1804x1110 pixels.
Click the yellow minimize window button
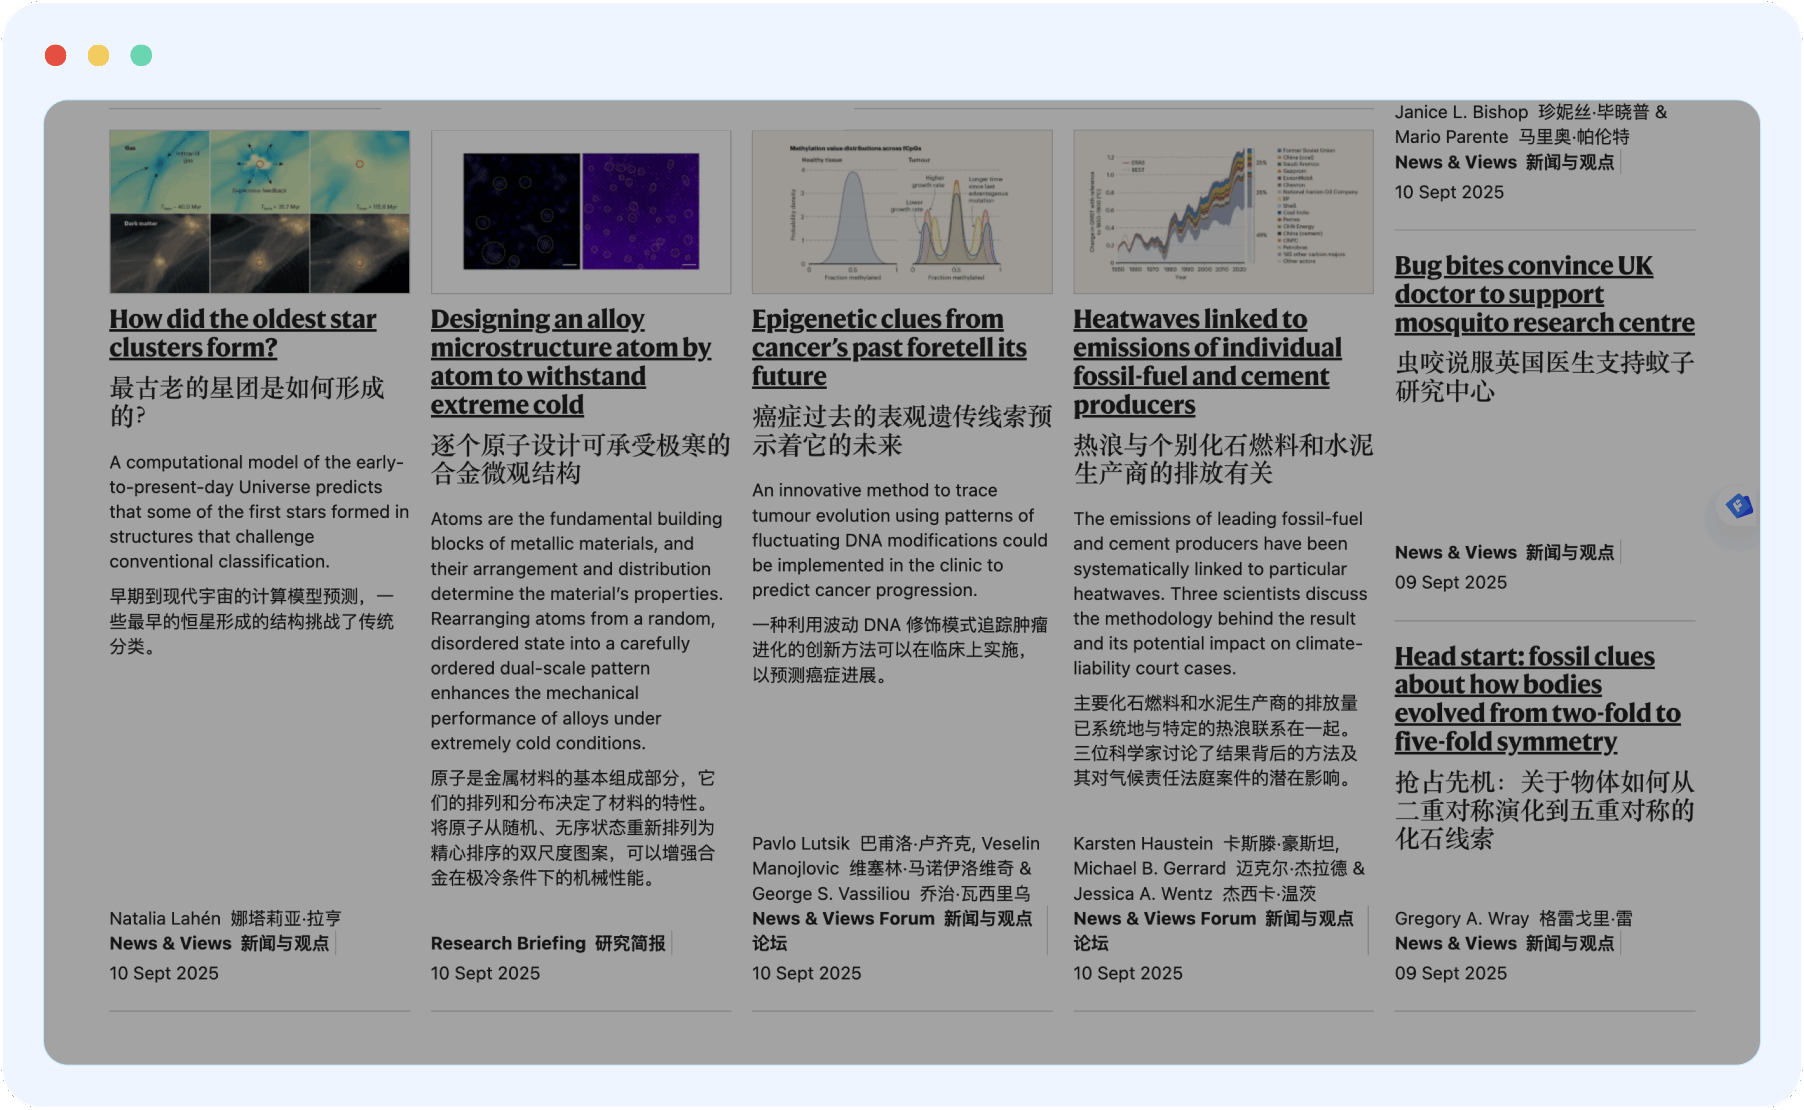(98, 56)
